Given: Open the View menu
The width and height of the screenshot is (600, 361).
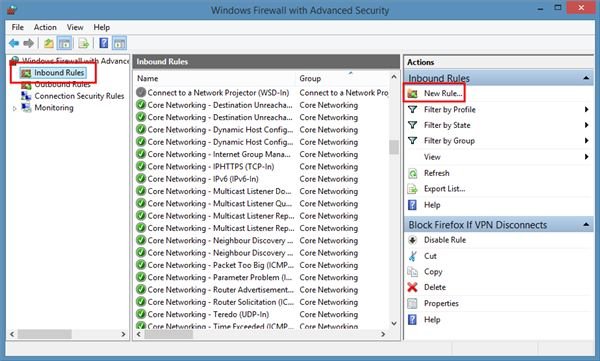Looking at the screenshot, I should click(75, 27).
